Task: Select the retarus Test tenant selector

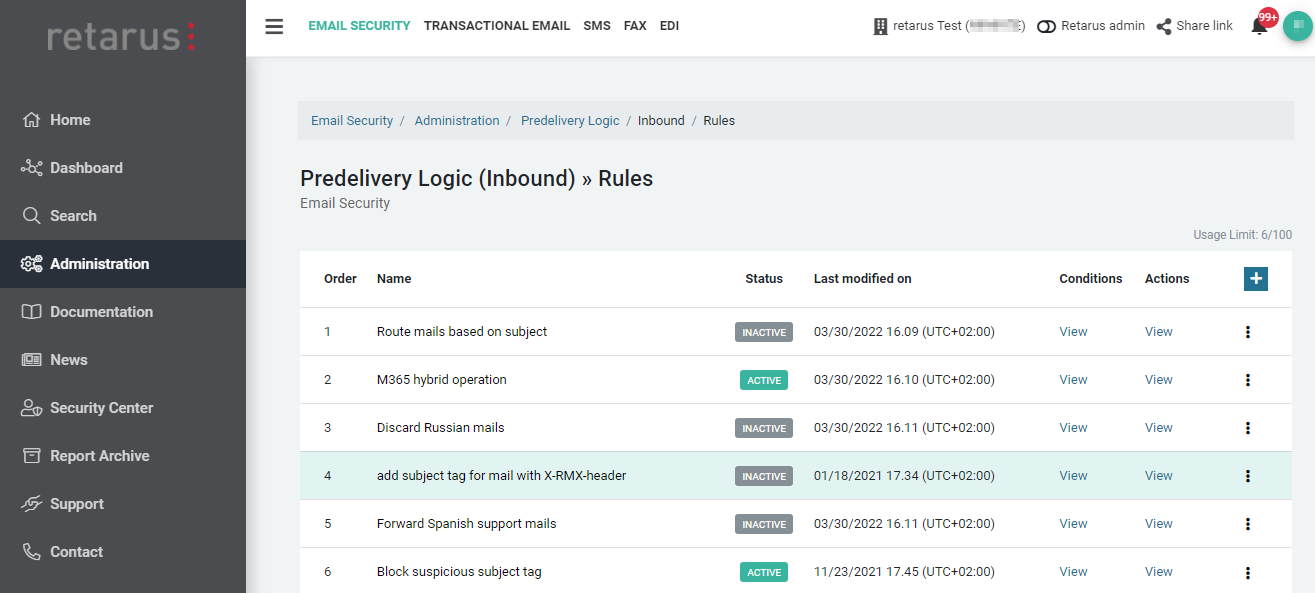Action: [948, 26]
